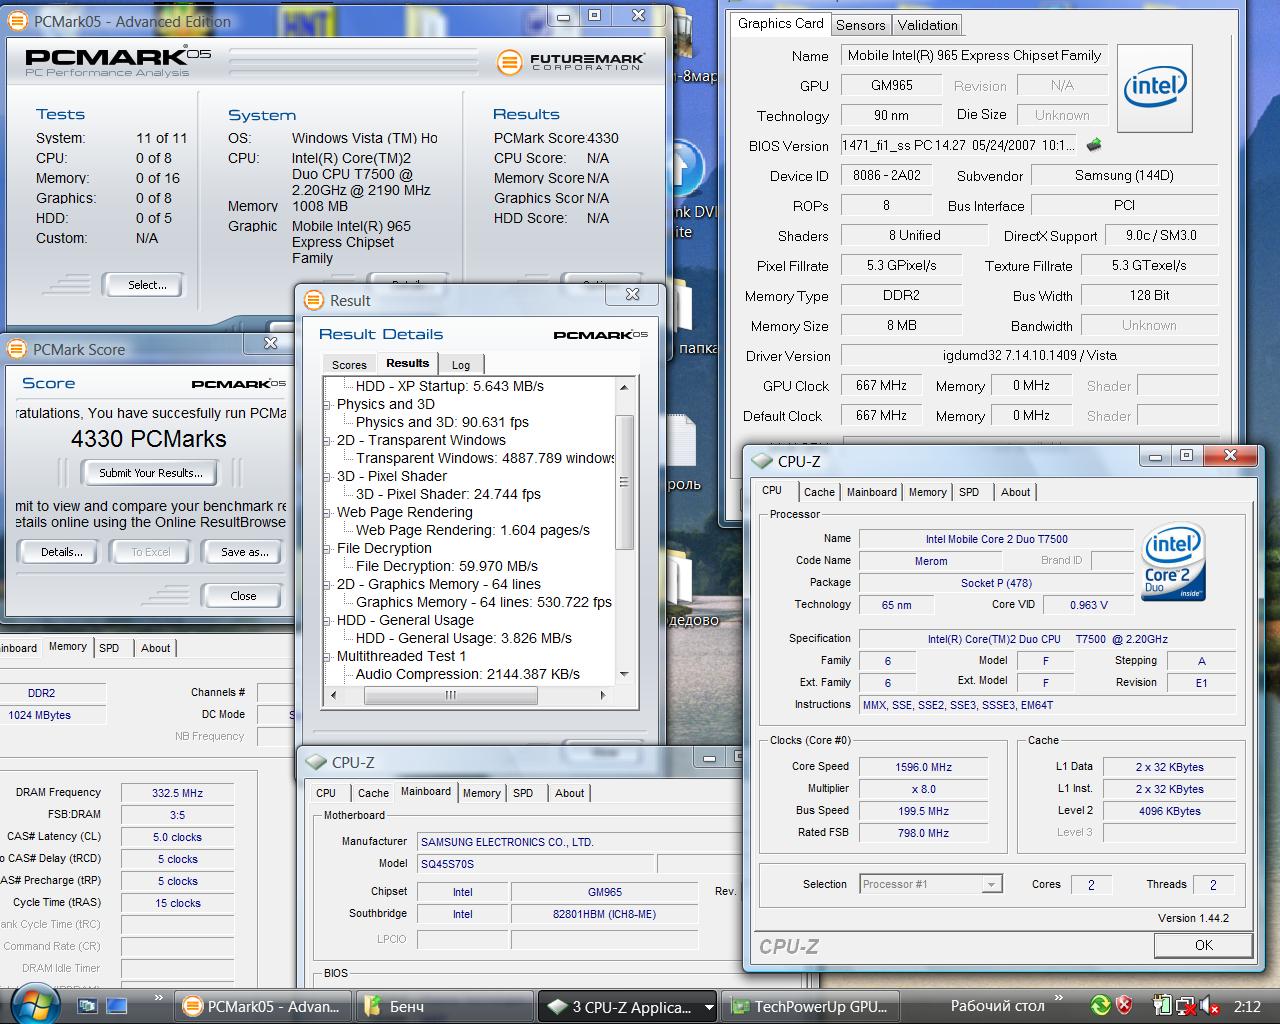Click the CPU-Z Specification field
Viewport: 1280px width, 1024px height.
(x=1047, y=639)
